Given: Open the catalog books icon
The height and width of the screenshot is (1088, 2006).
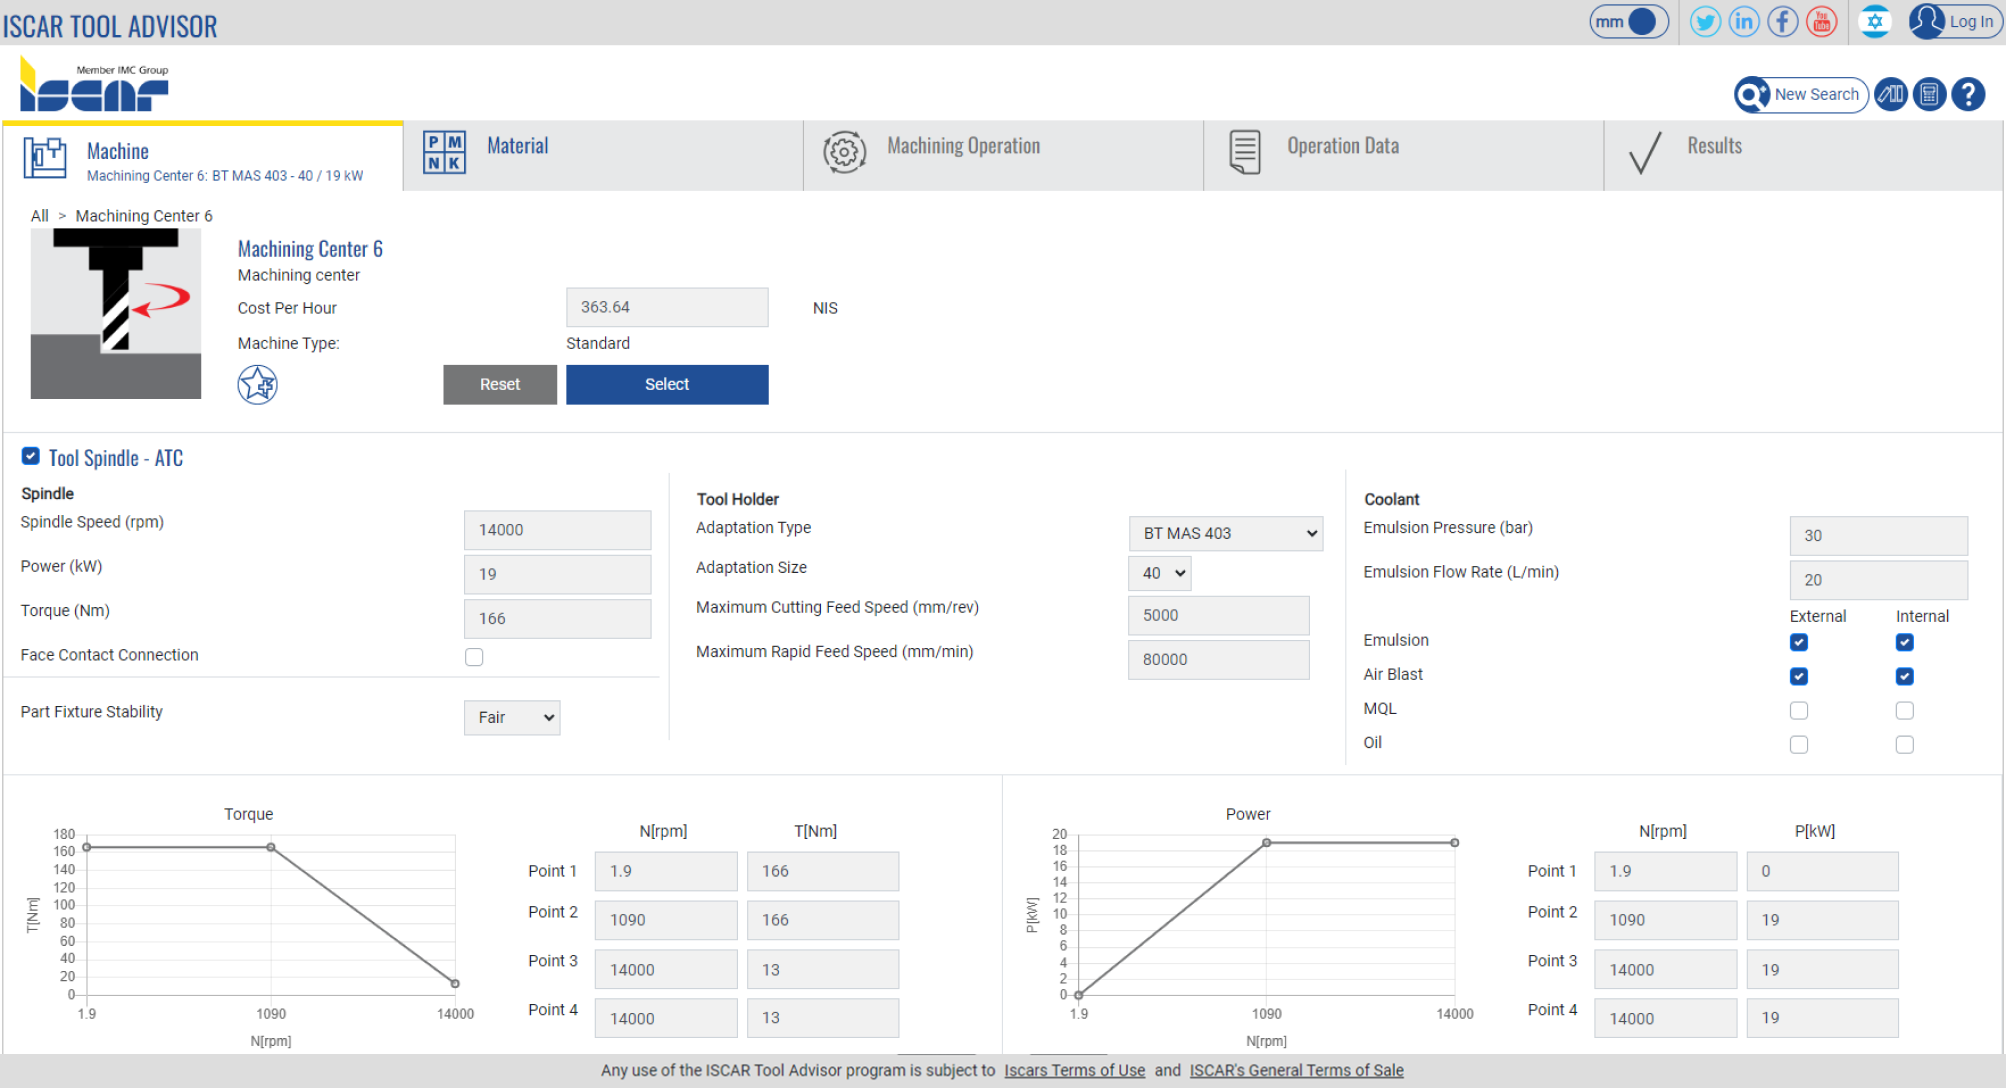Looking at the screenshot, I should 1891,95.
